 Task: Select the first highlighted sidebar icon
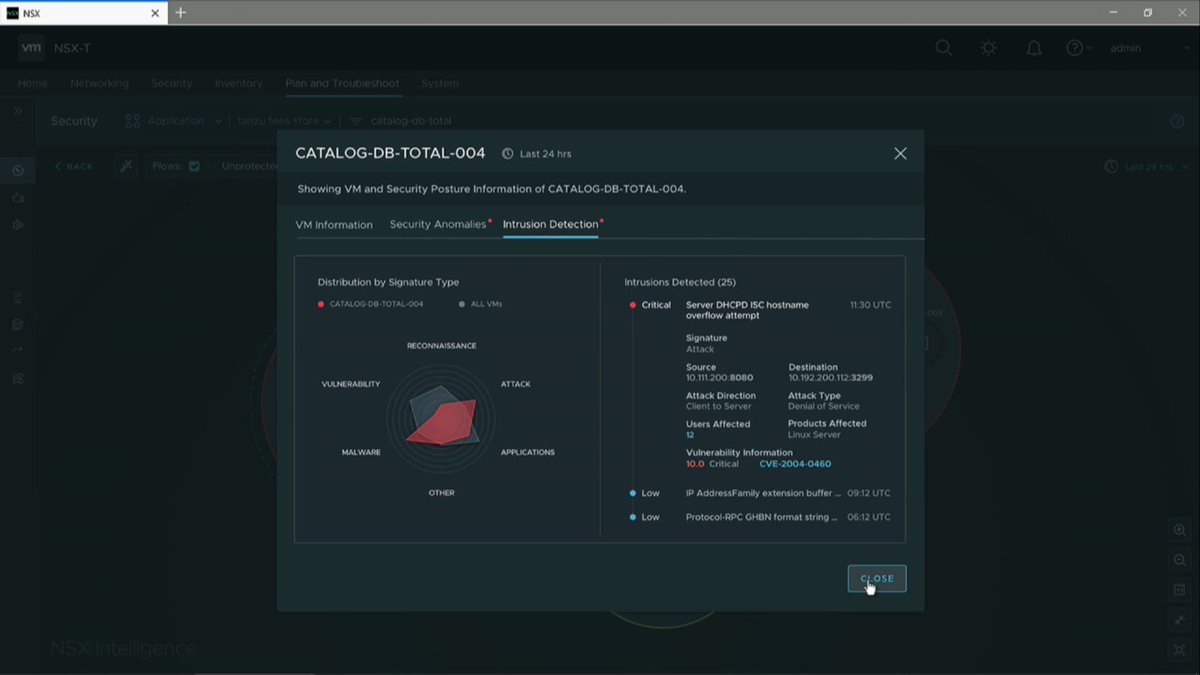tap(17, 170)
